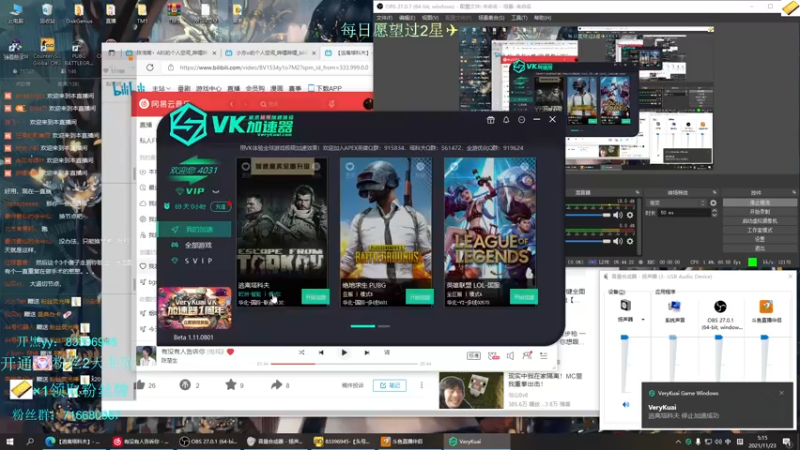Favorite the PUBG card heart icon
Image resolution: width=800 pixels, height=450 pixels.
click(349, 166)
